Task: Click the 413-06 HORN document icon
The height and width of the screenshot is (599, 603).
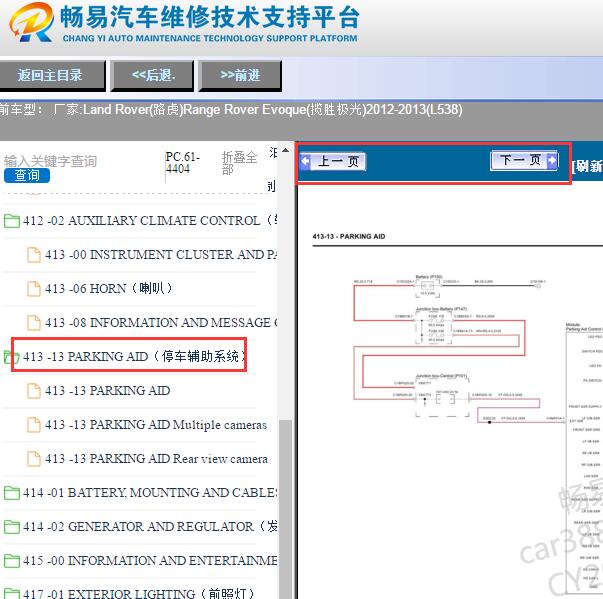Action: 34,289
